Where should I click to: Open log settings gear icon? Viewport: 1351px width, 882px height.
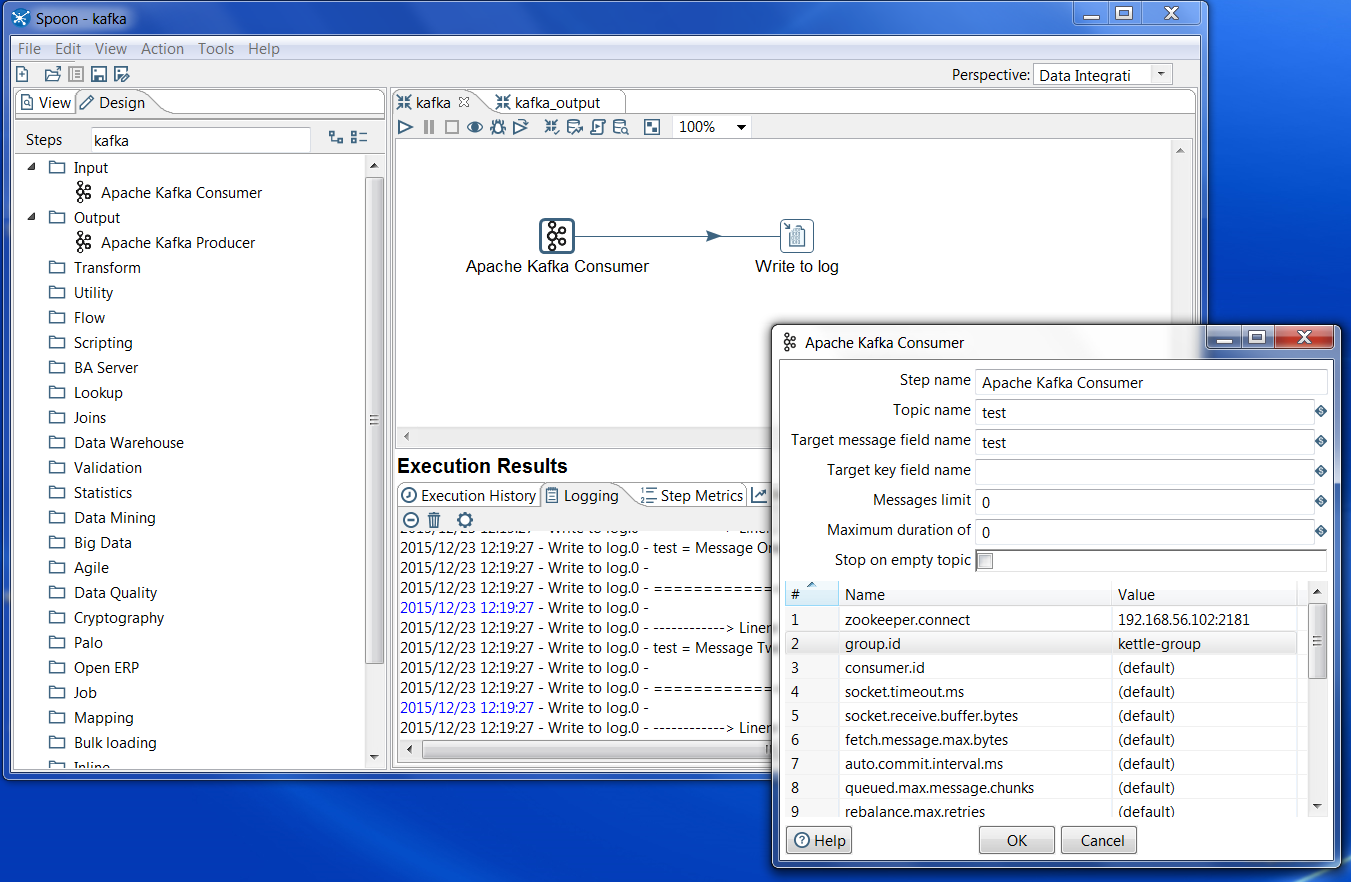(x=465, y=519)
